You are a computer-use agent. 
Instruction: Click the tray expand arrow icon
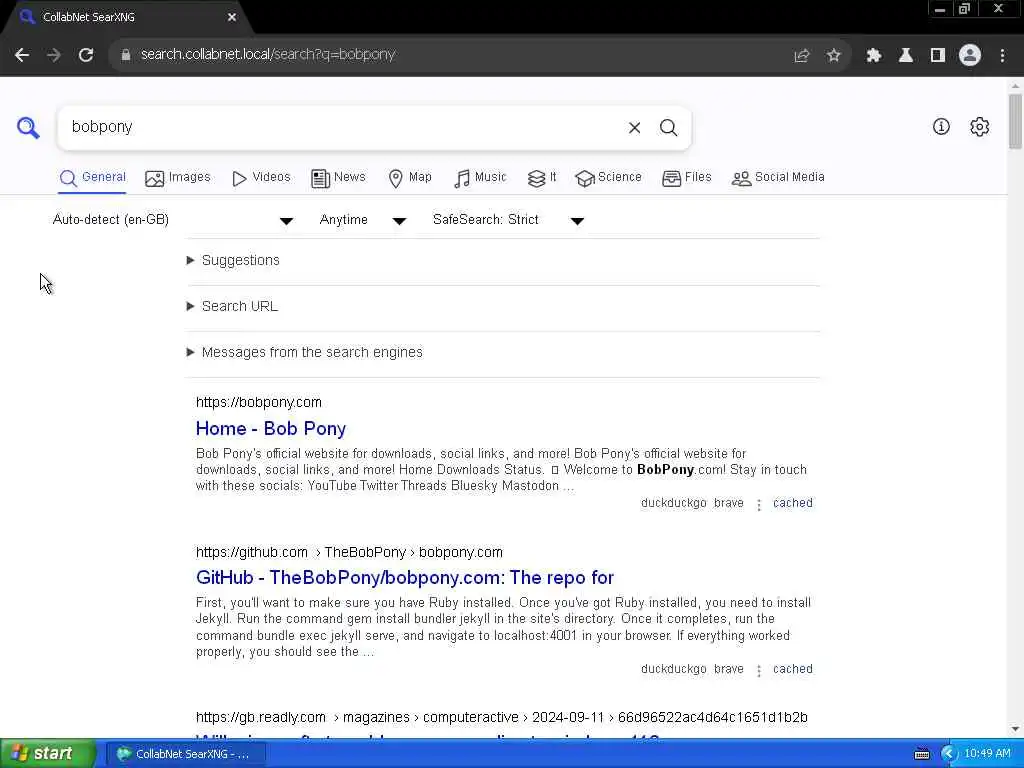tap(948, 754)
